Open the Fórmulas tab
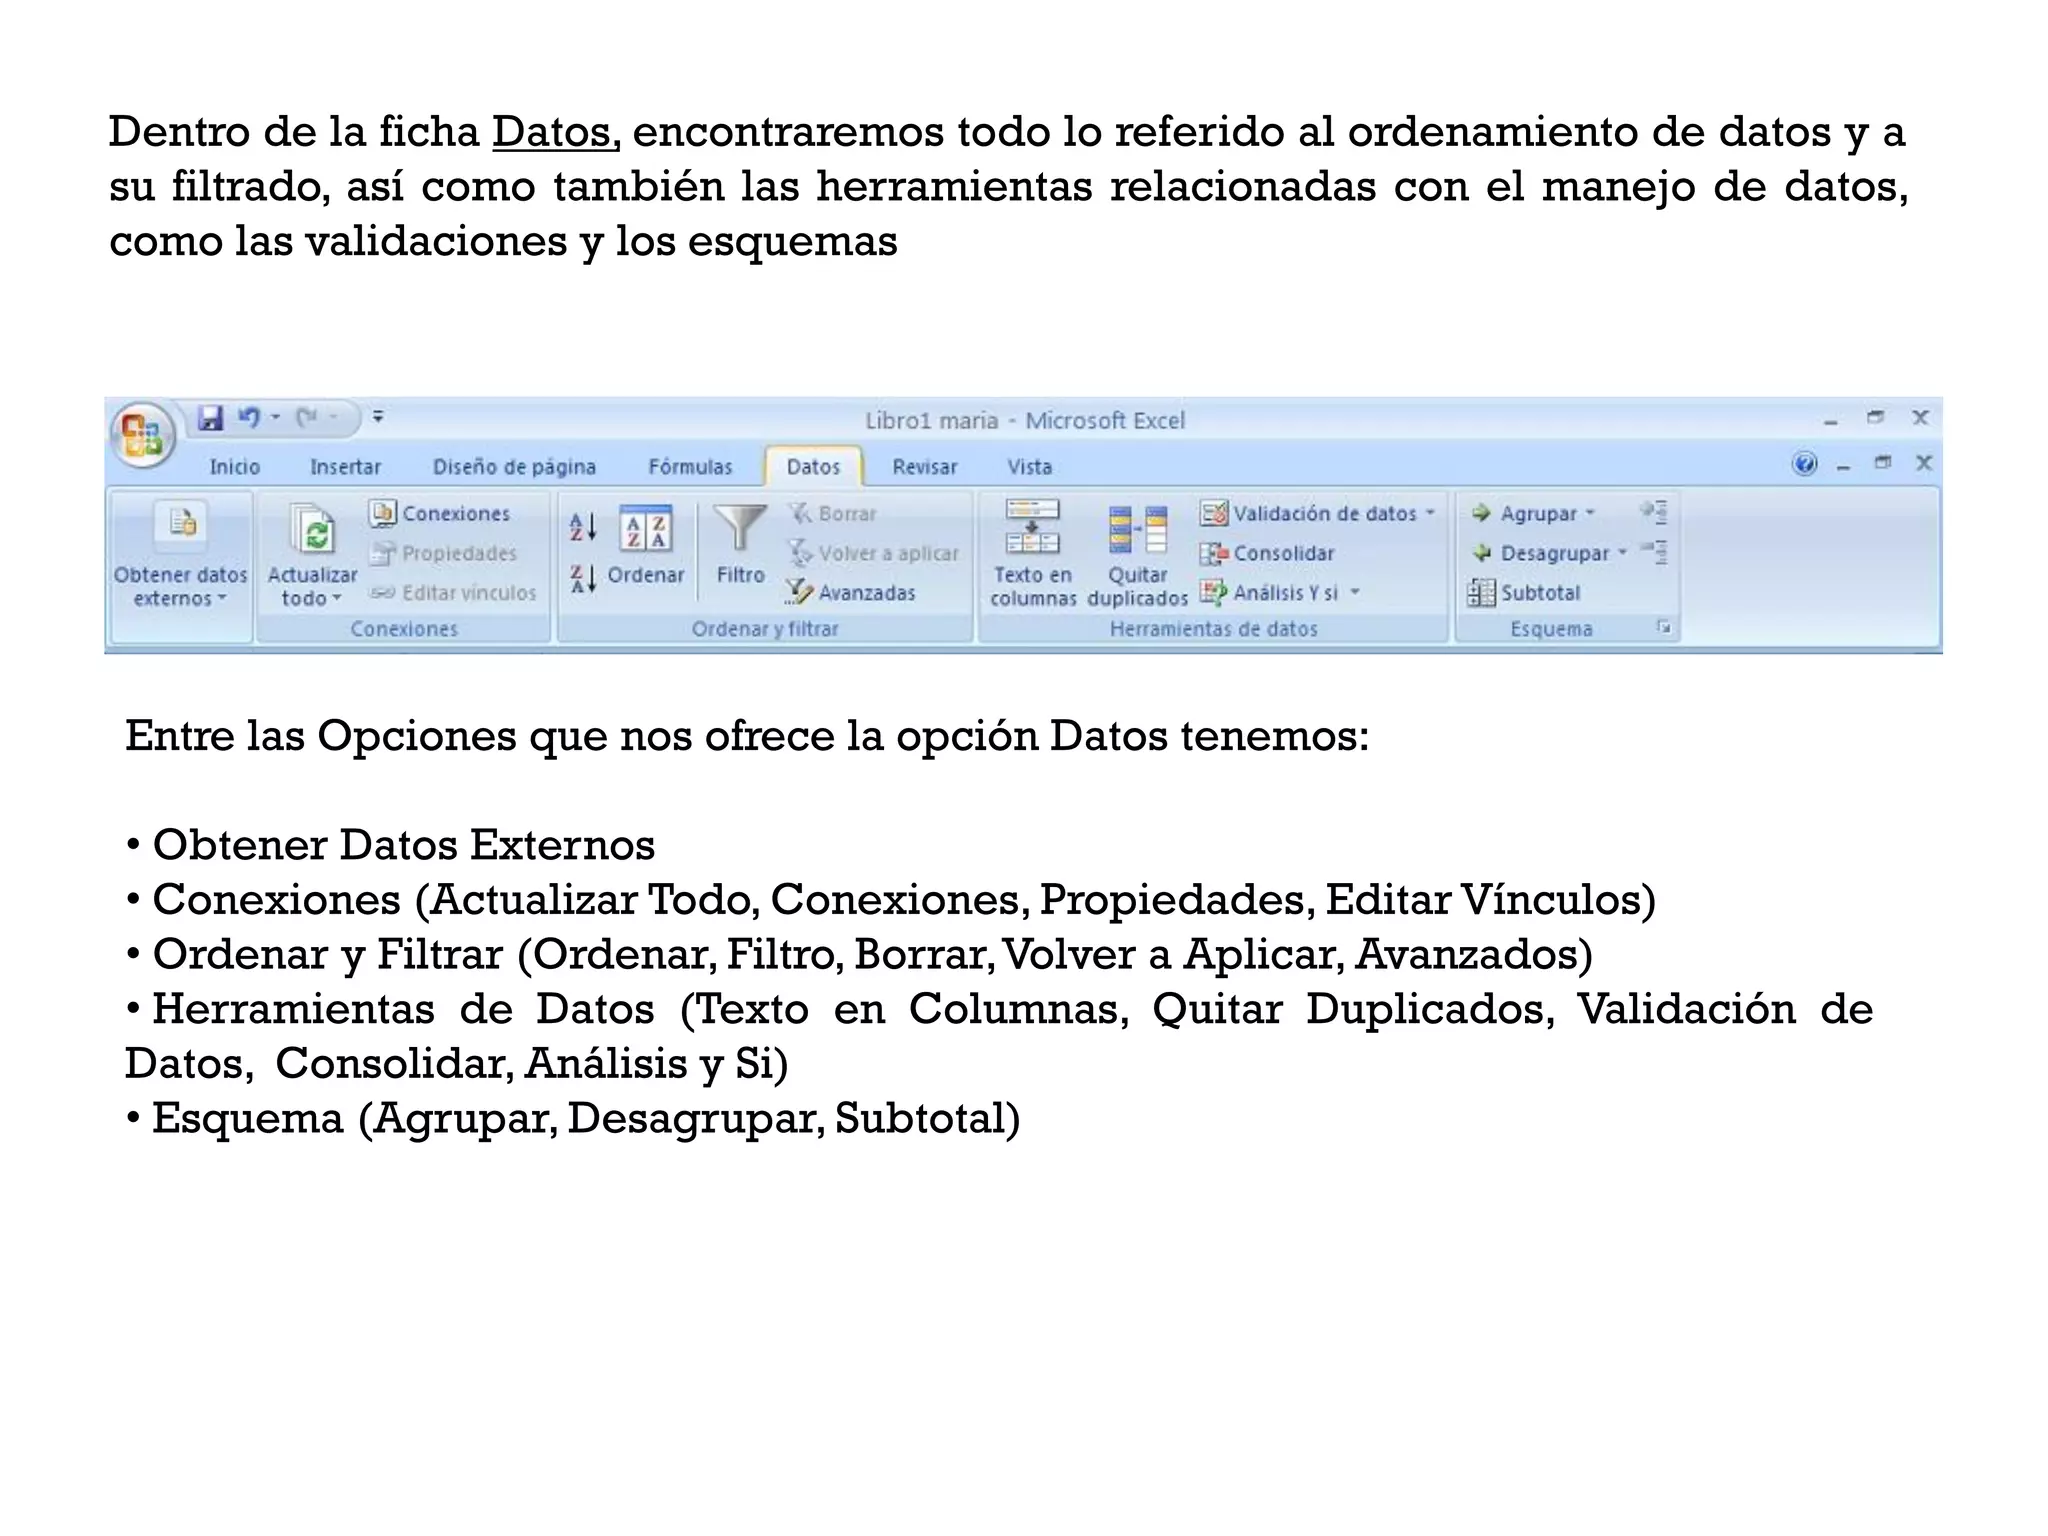 pyautogui.click(x=690, y=467)
